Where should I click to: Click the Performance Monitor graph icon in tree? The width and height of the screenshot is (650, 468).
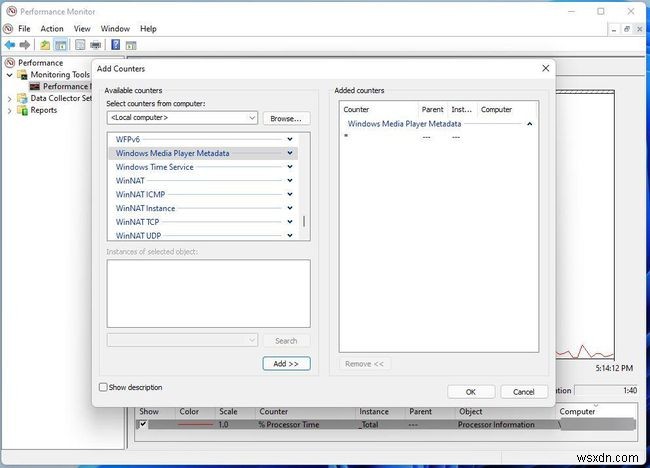pos(35,86)
